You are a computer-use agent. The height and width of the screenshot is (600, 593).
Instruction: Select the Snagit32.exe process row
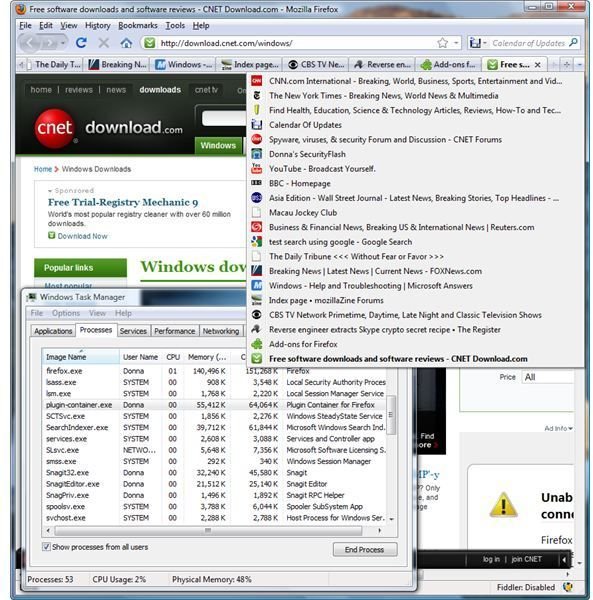pos(214,473)
